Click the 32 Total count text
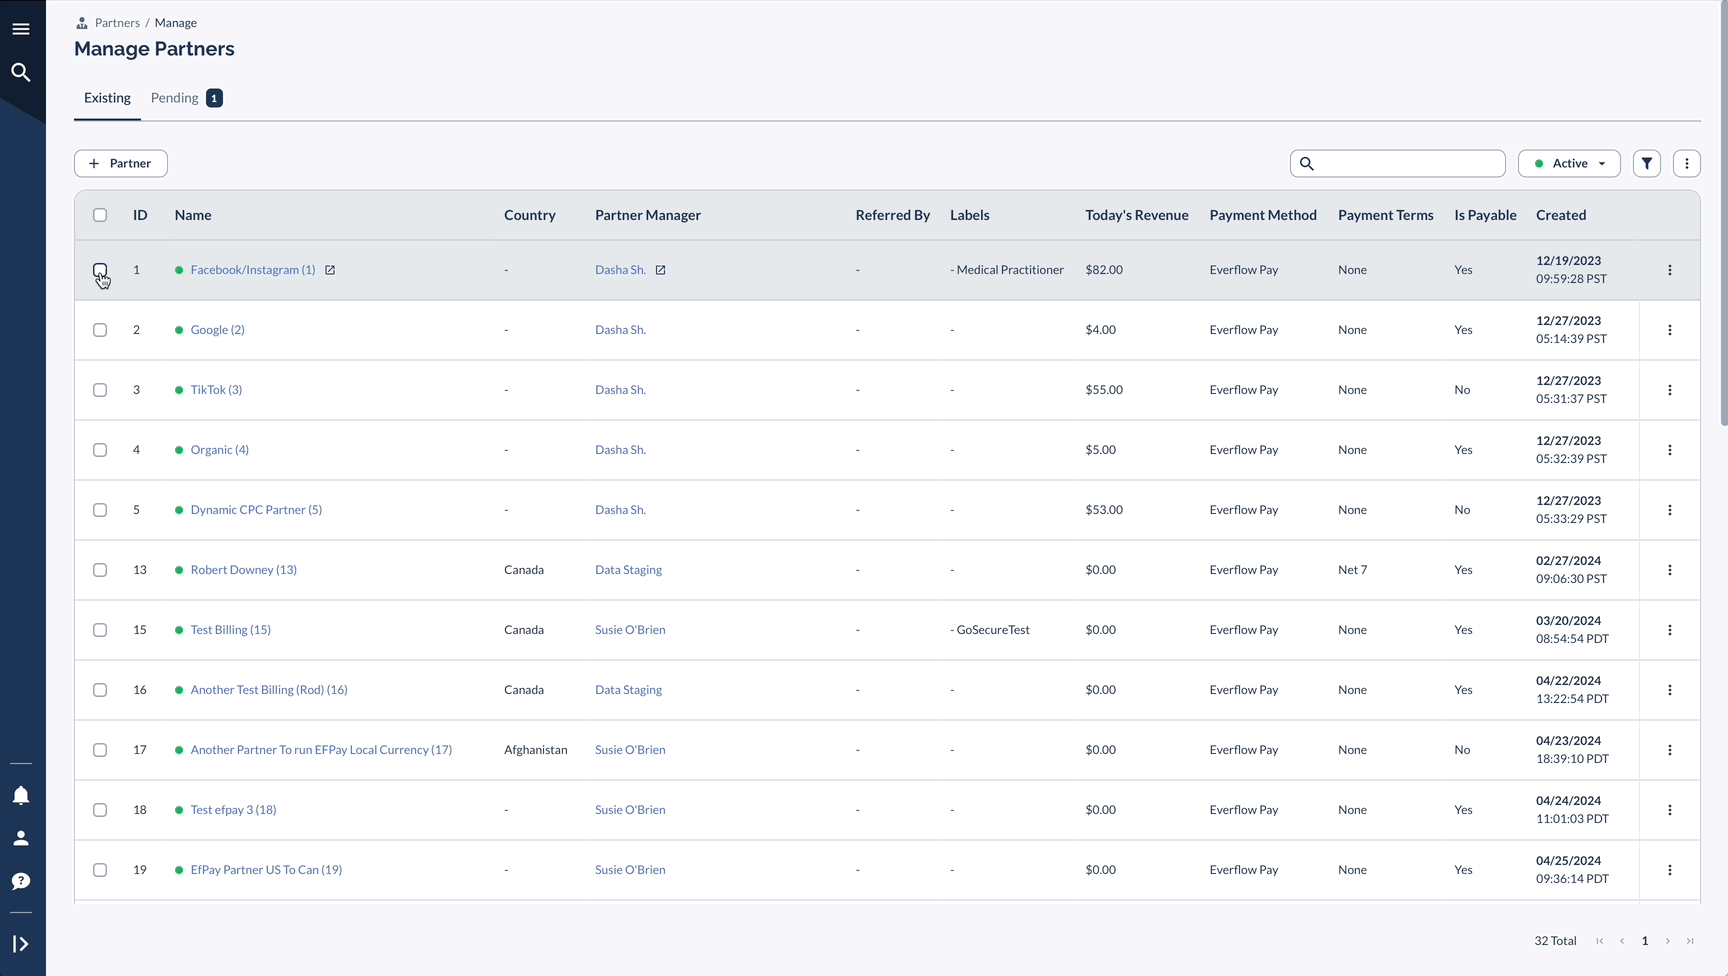 [x=1555, y=941]
